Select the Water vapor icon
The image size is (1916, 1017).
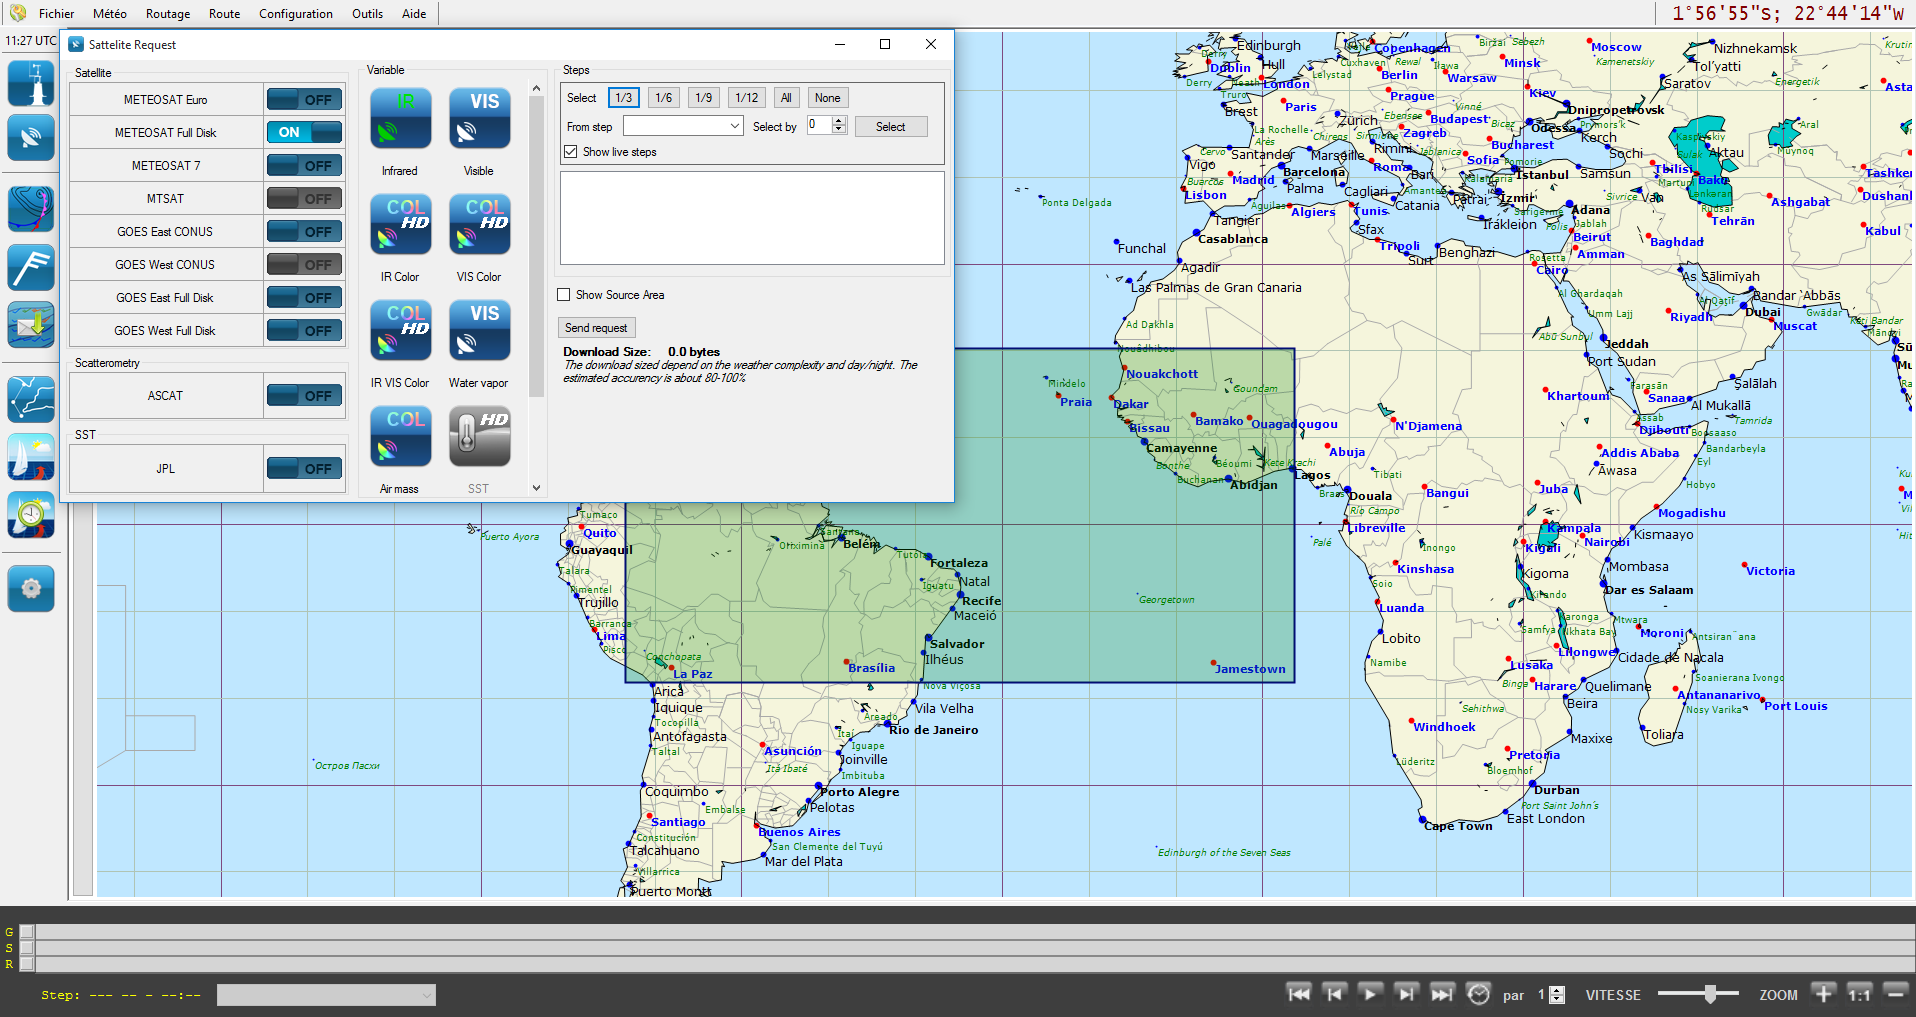click(x=479, y=331)
